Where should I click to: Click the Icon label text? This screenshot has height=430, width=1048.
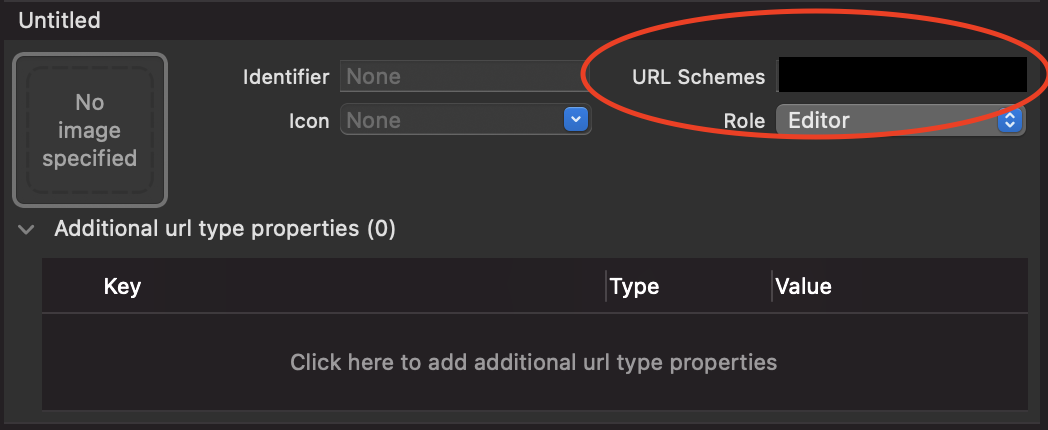point(309,121)
